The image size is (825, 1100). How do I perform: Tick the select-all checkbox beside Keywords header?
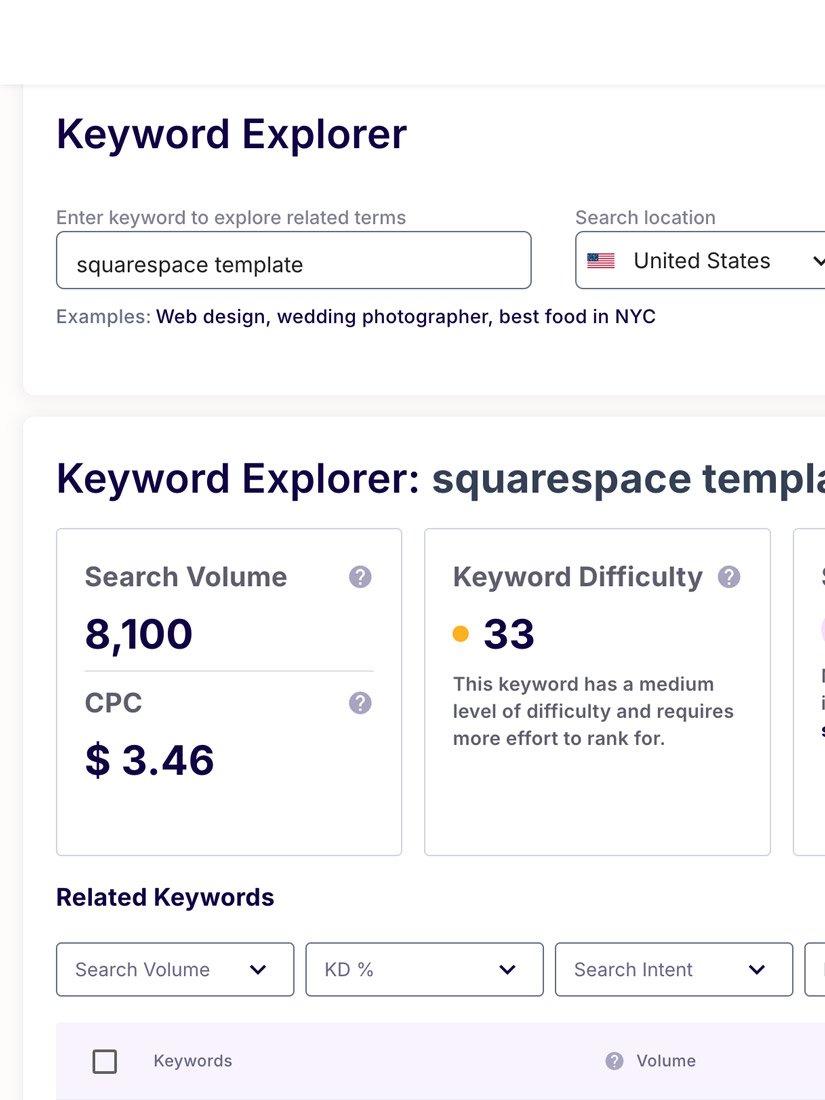point(105,1061)
